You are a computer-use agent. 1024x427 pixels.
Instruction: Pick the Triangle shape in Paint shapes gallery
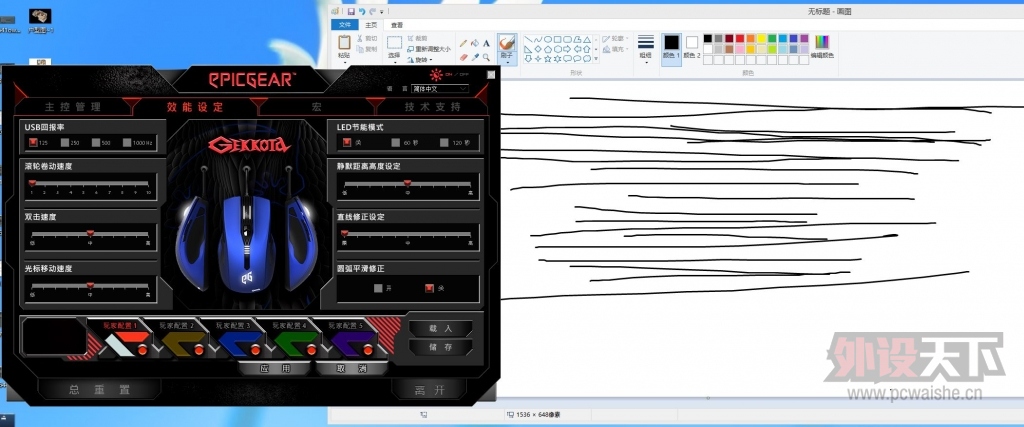[x=586, y=39]
